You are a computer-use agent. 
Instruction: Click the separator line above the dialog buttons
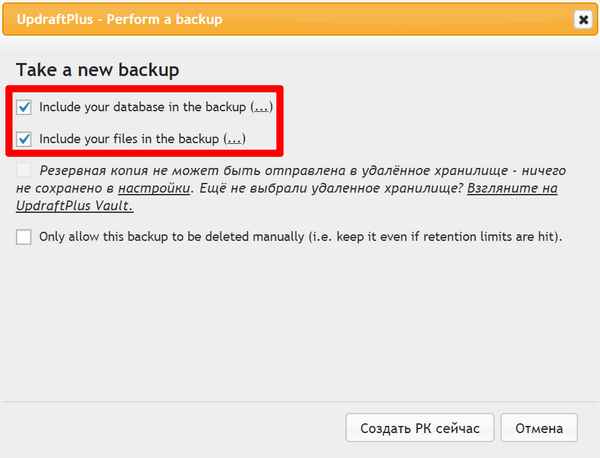tap(300, 402)
